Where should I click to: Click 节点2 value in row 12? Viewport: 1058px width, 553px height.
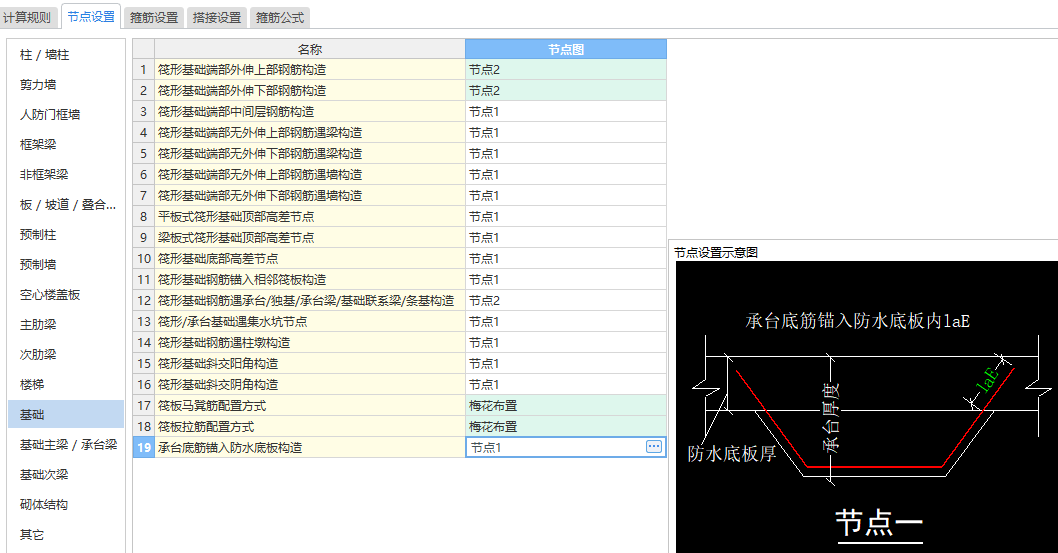click(x=566, y=300)
